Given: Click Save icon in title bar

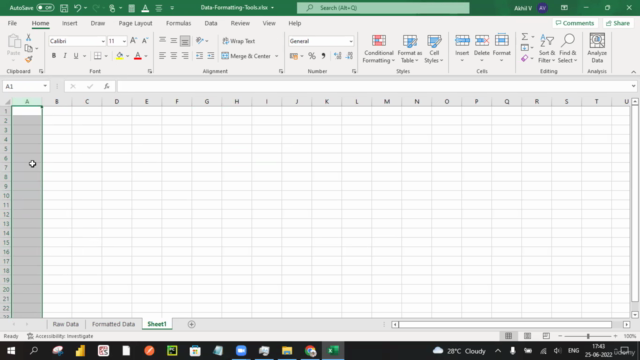Looking at the screenshot, I should pyautogui.click(x=64, y=8).
